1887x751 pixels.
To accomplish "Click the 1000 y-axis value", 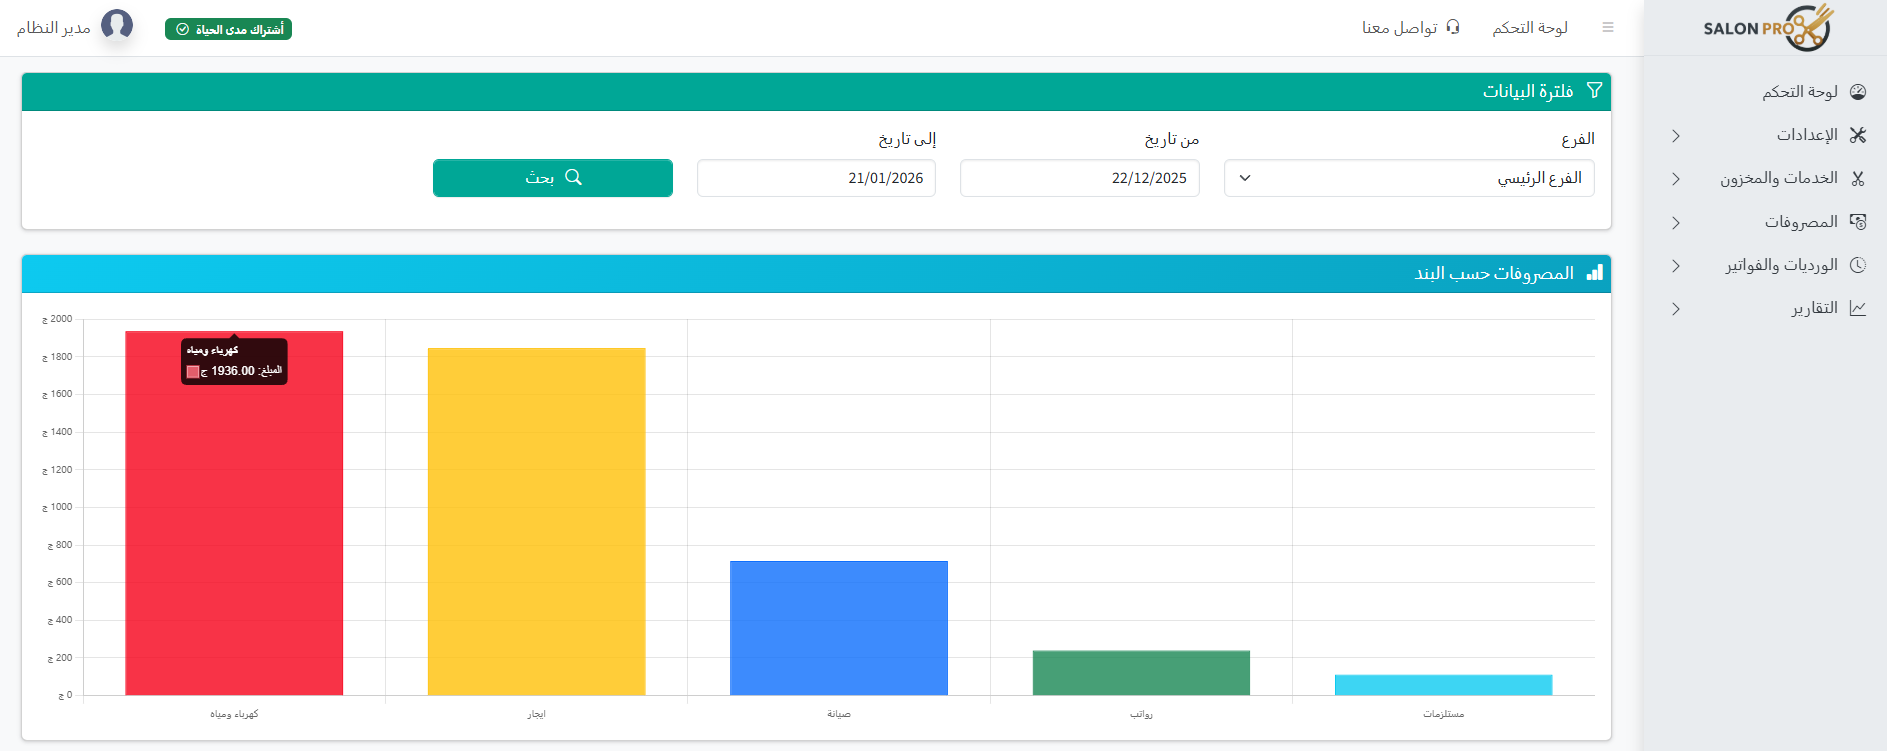I will click(x=57, y=507).
